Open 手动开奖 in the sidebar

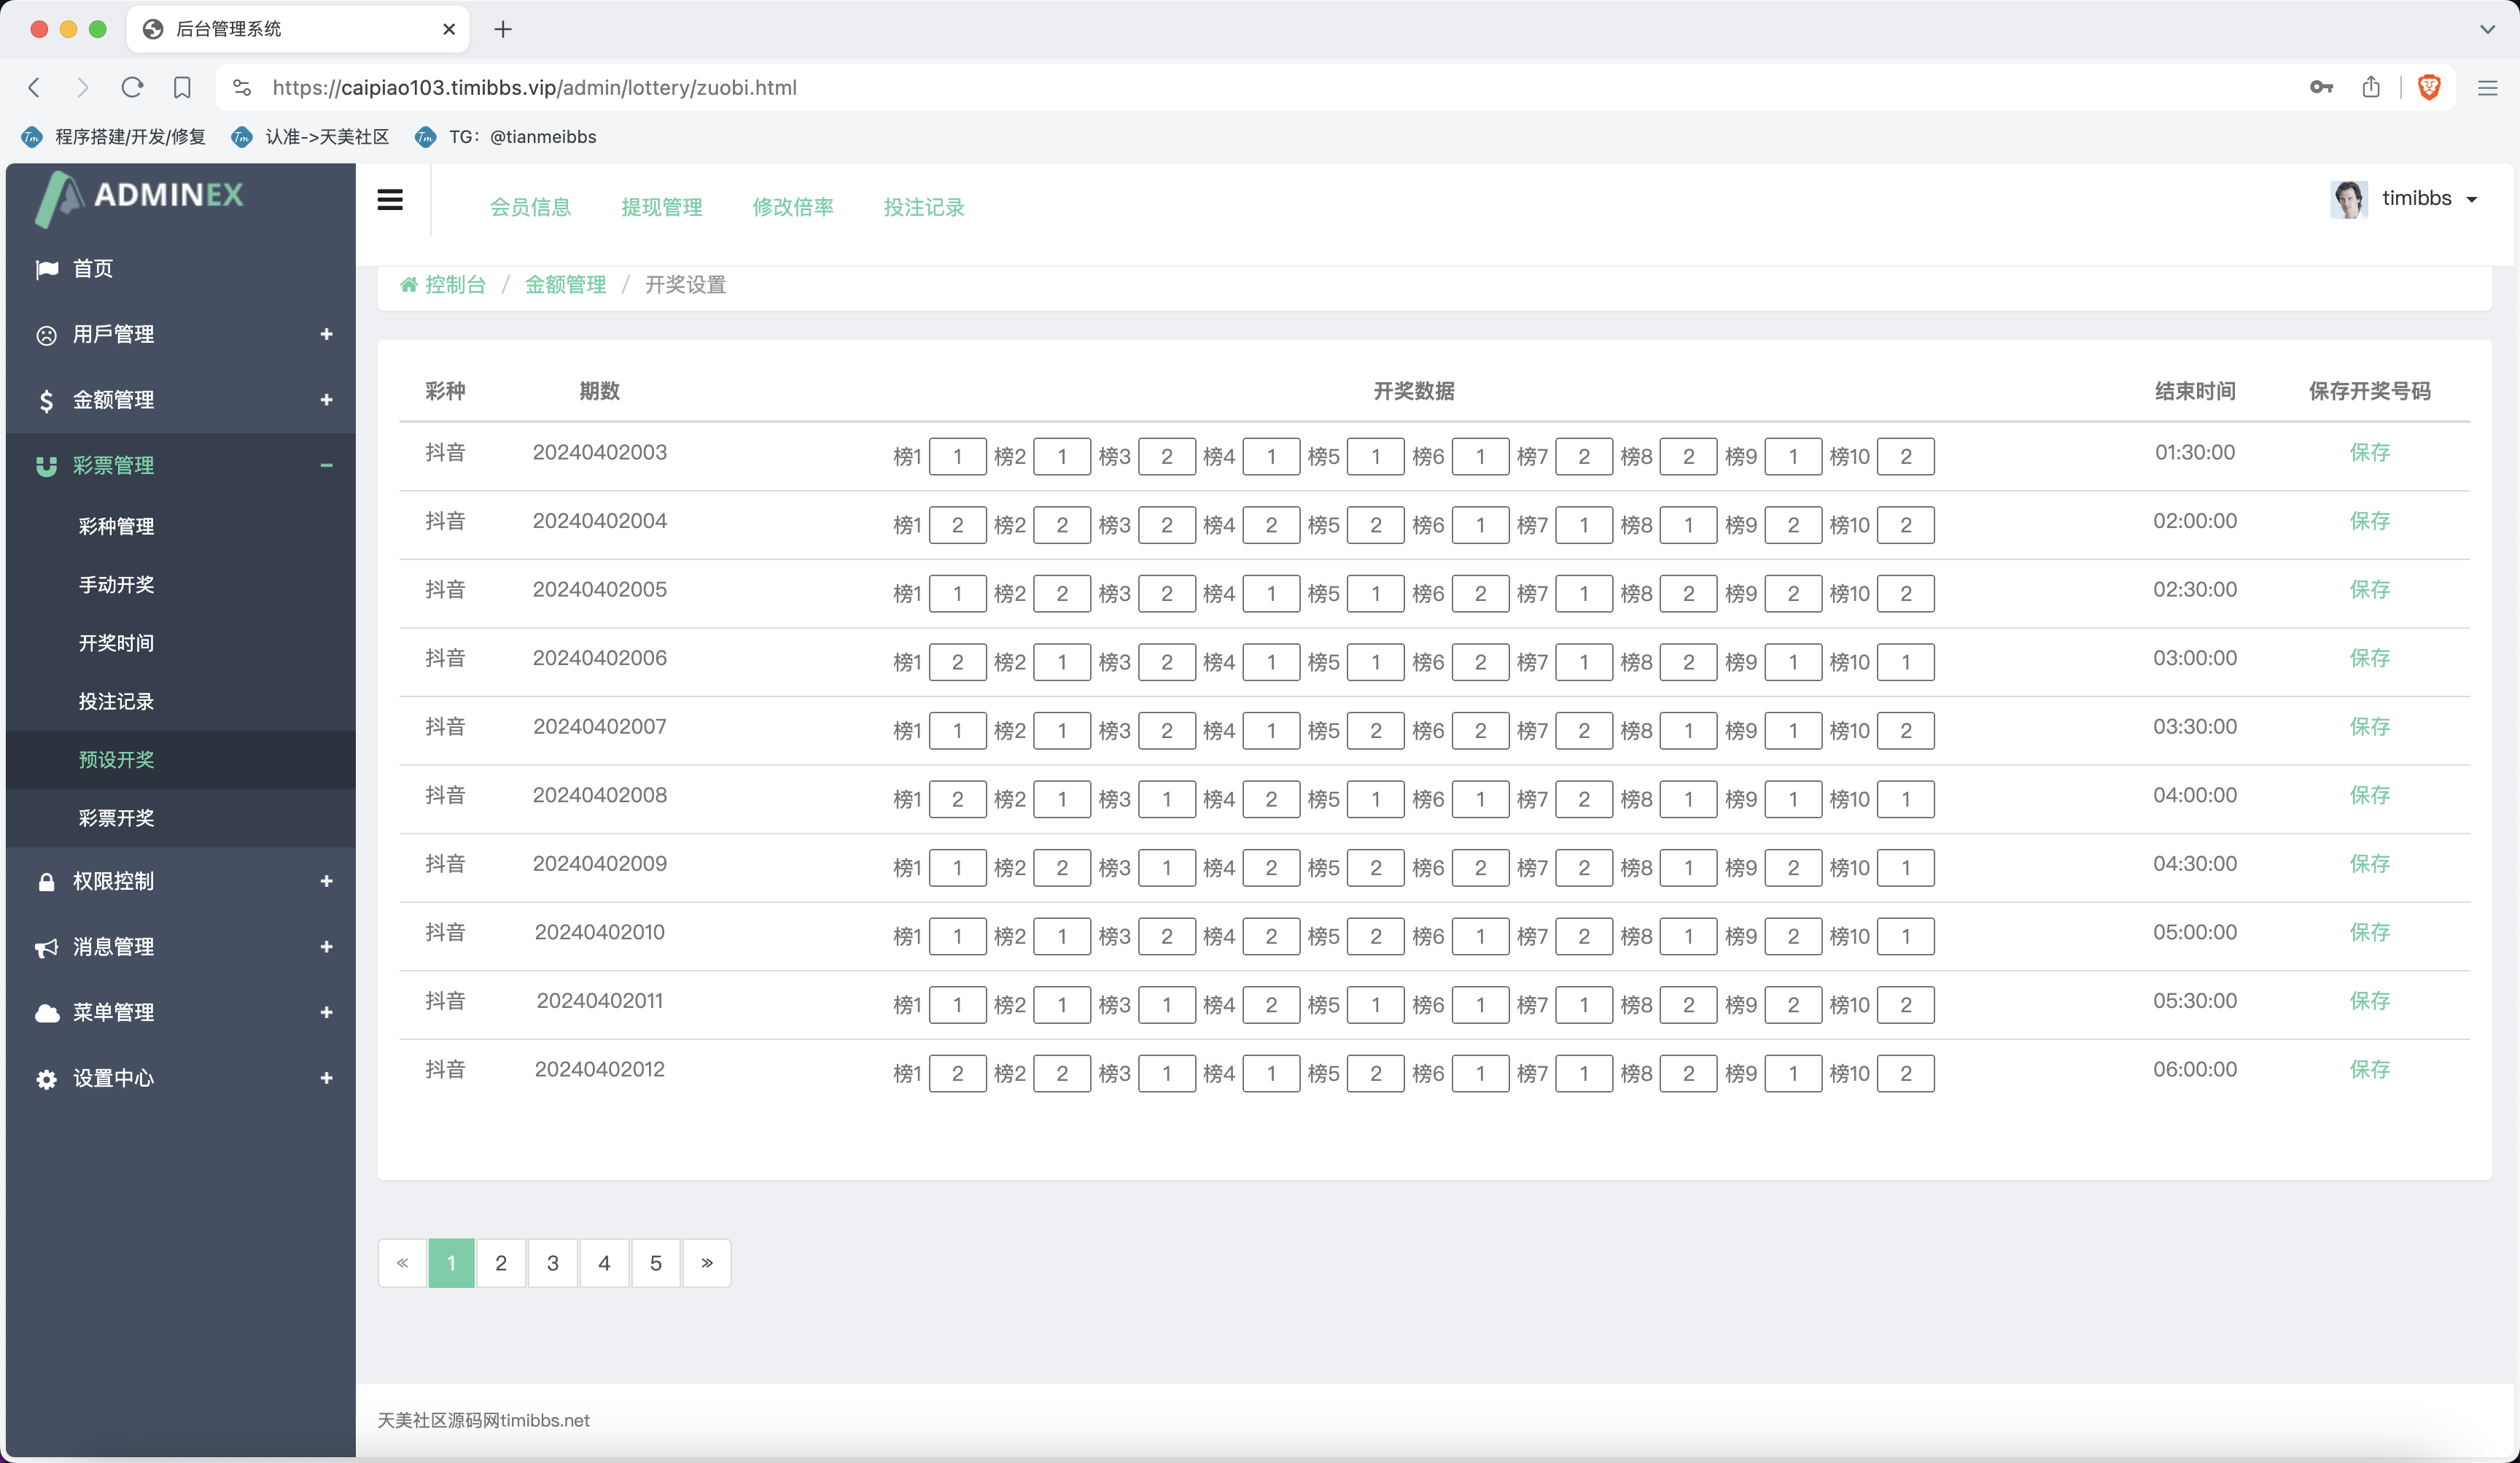[116, 584]
